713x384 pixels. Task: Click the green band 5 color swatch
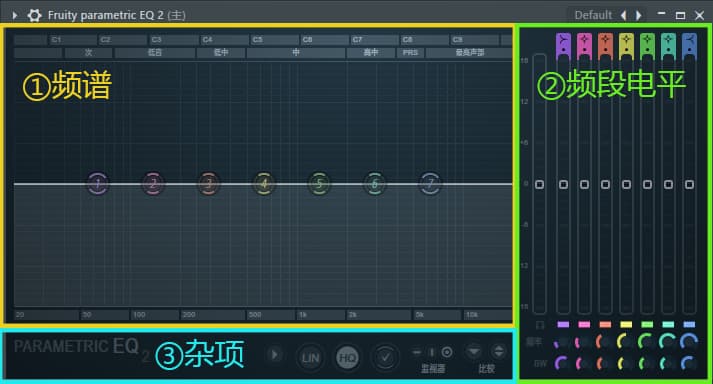tap(647, 324)
